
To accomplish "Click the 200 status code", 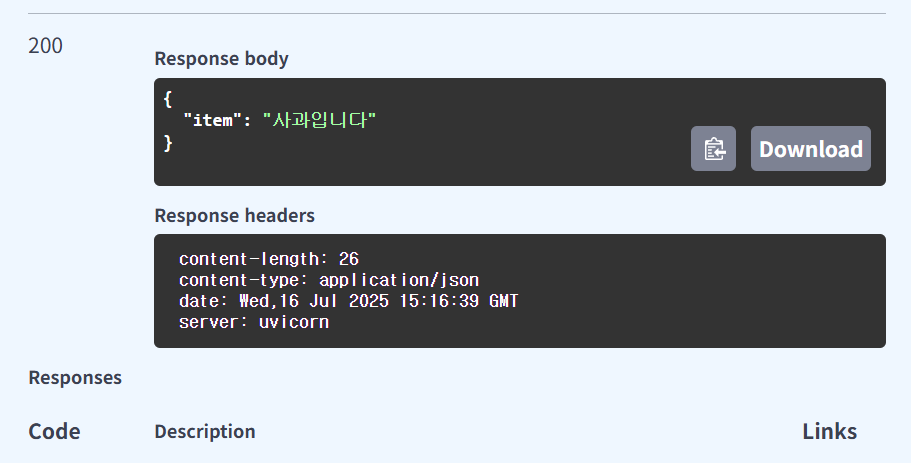I will pyautogui.click(x=45, y=46).
